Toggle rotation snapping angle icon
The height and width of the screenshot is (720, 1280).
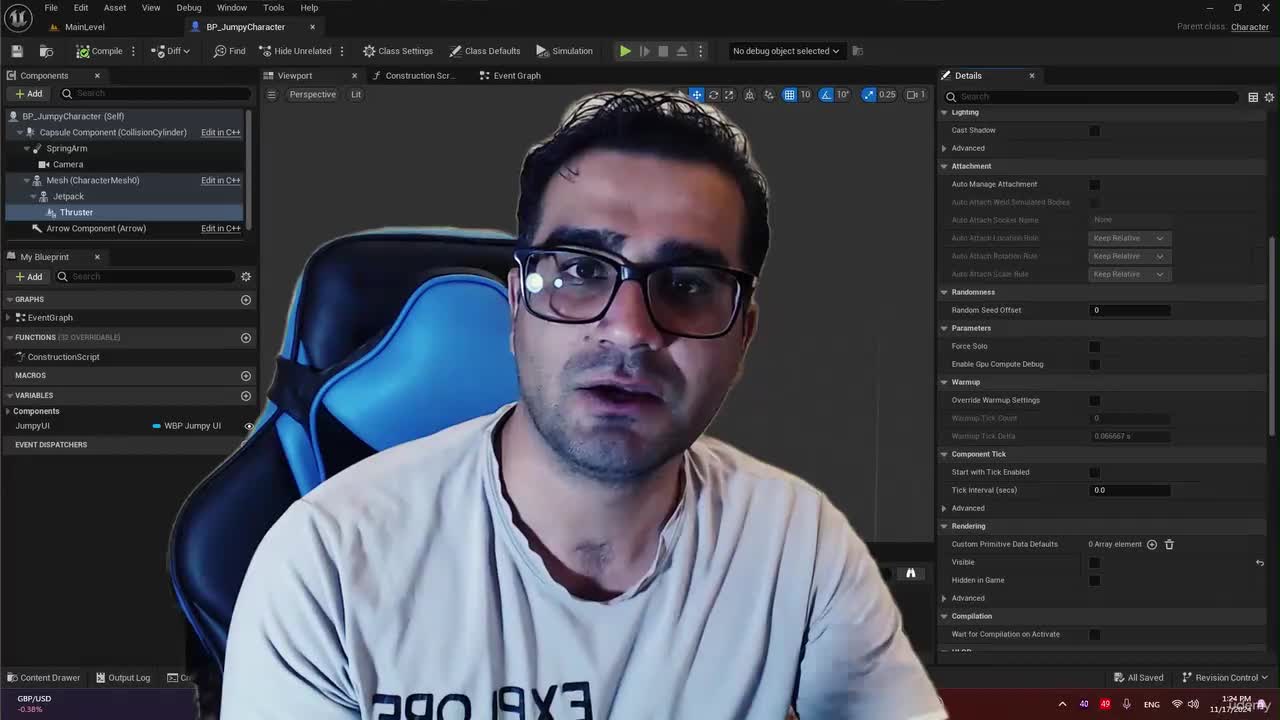(826, 95)
